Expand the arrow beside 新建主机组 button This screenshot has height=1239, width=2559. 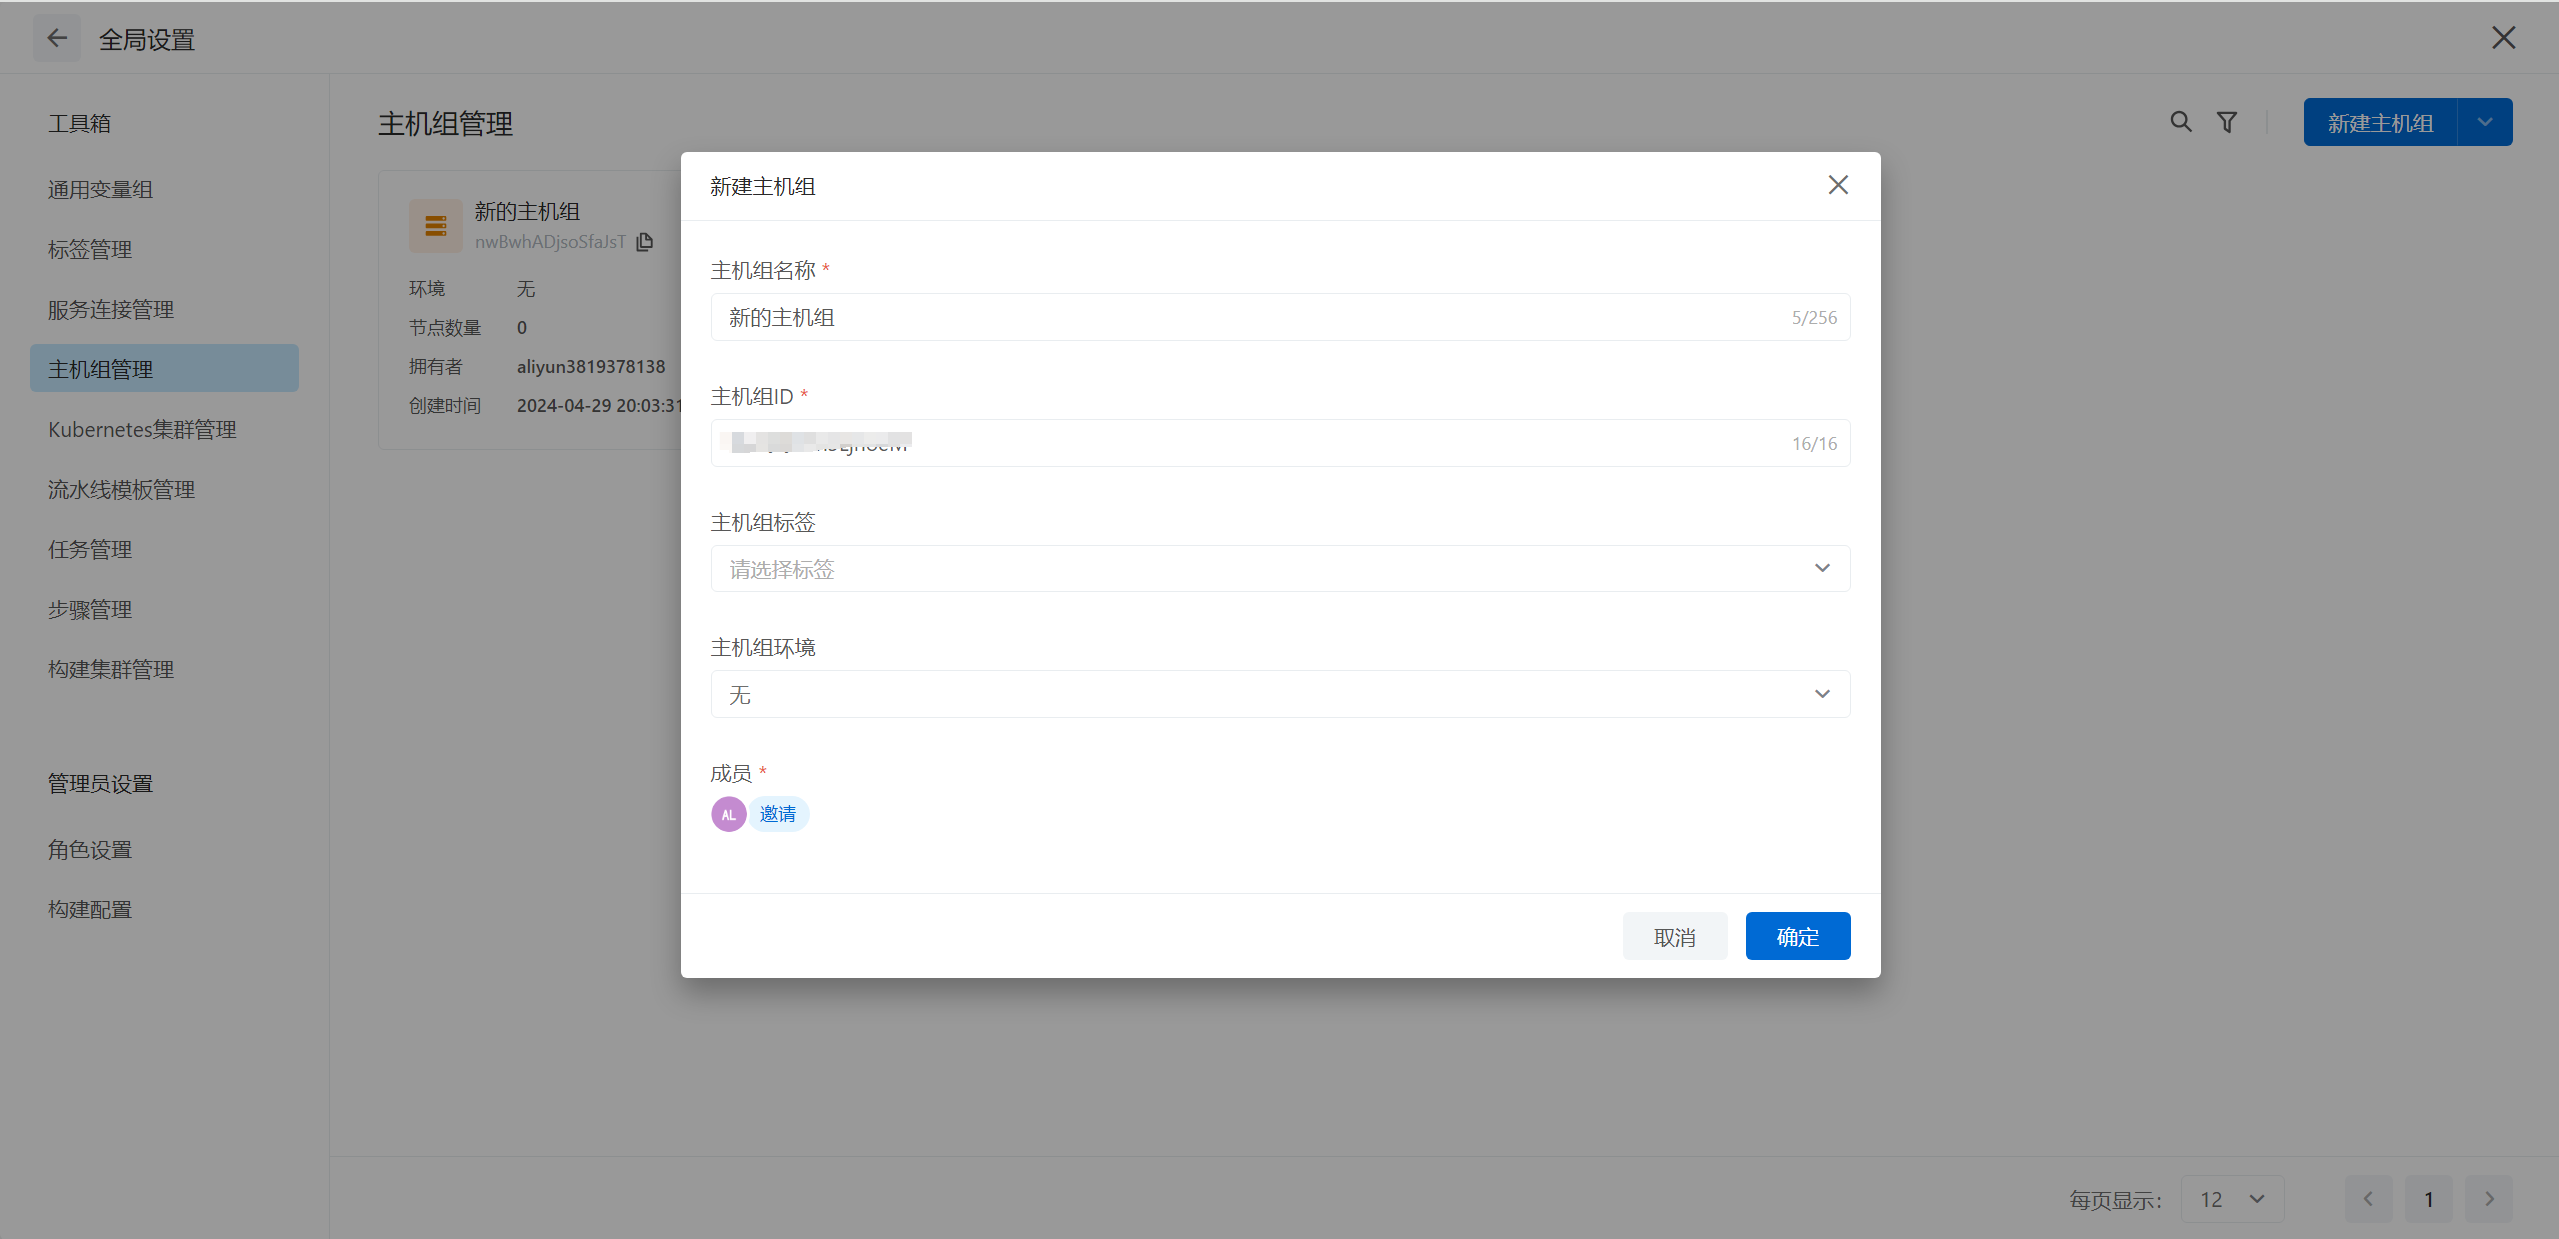2485,122
